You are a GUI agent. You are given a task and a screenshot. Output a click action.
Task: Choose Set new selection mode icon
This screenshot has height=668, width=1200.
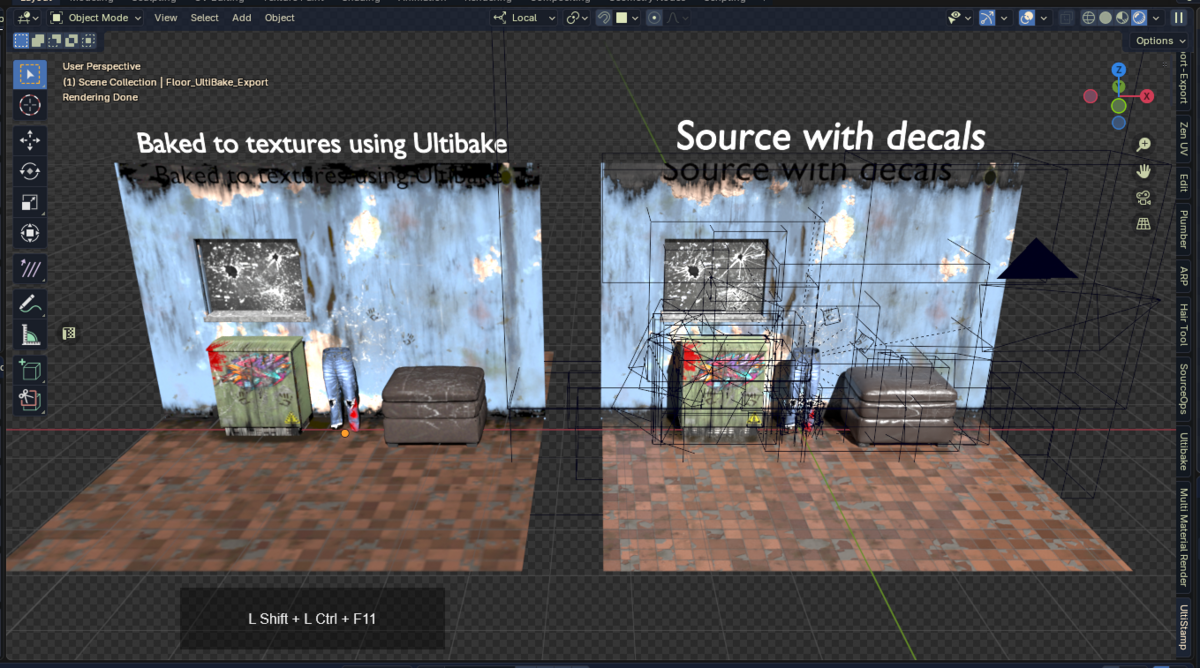(x=22, y=41)
